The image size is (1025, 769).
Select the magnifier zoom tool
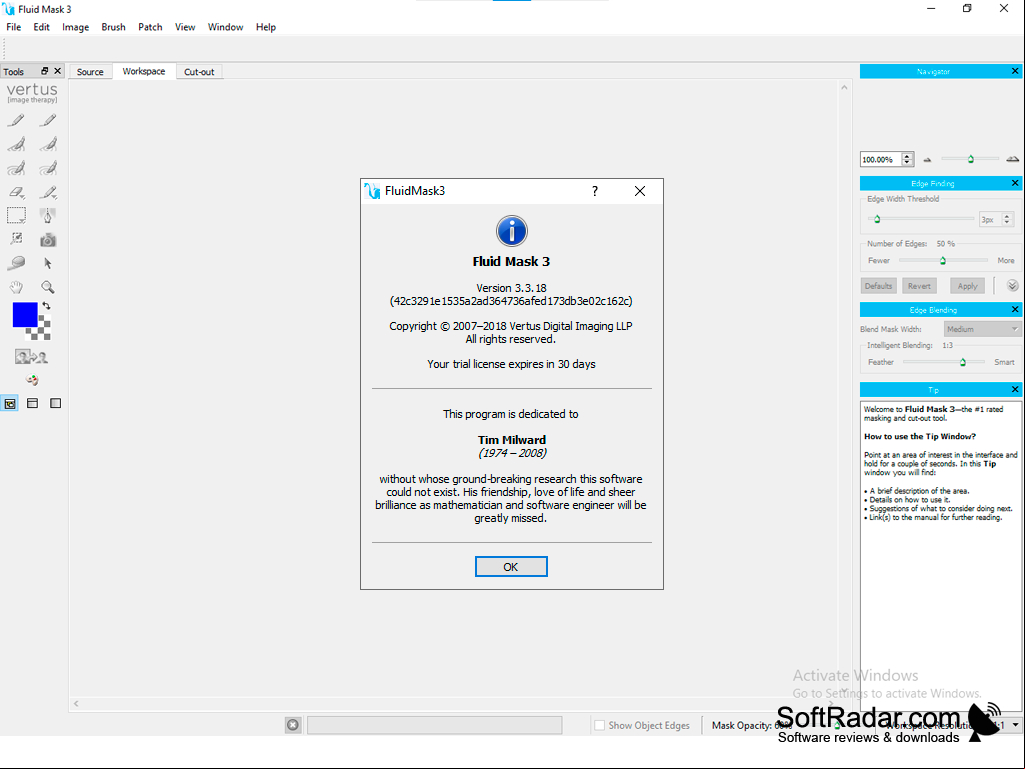pos(48,287)
